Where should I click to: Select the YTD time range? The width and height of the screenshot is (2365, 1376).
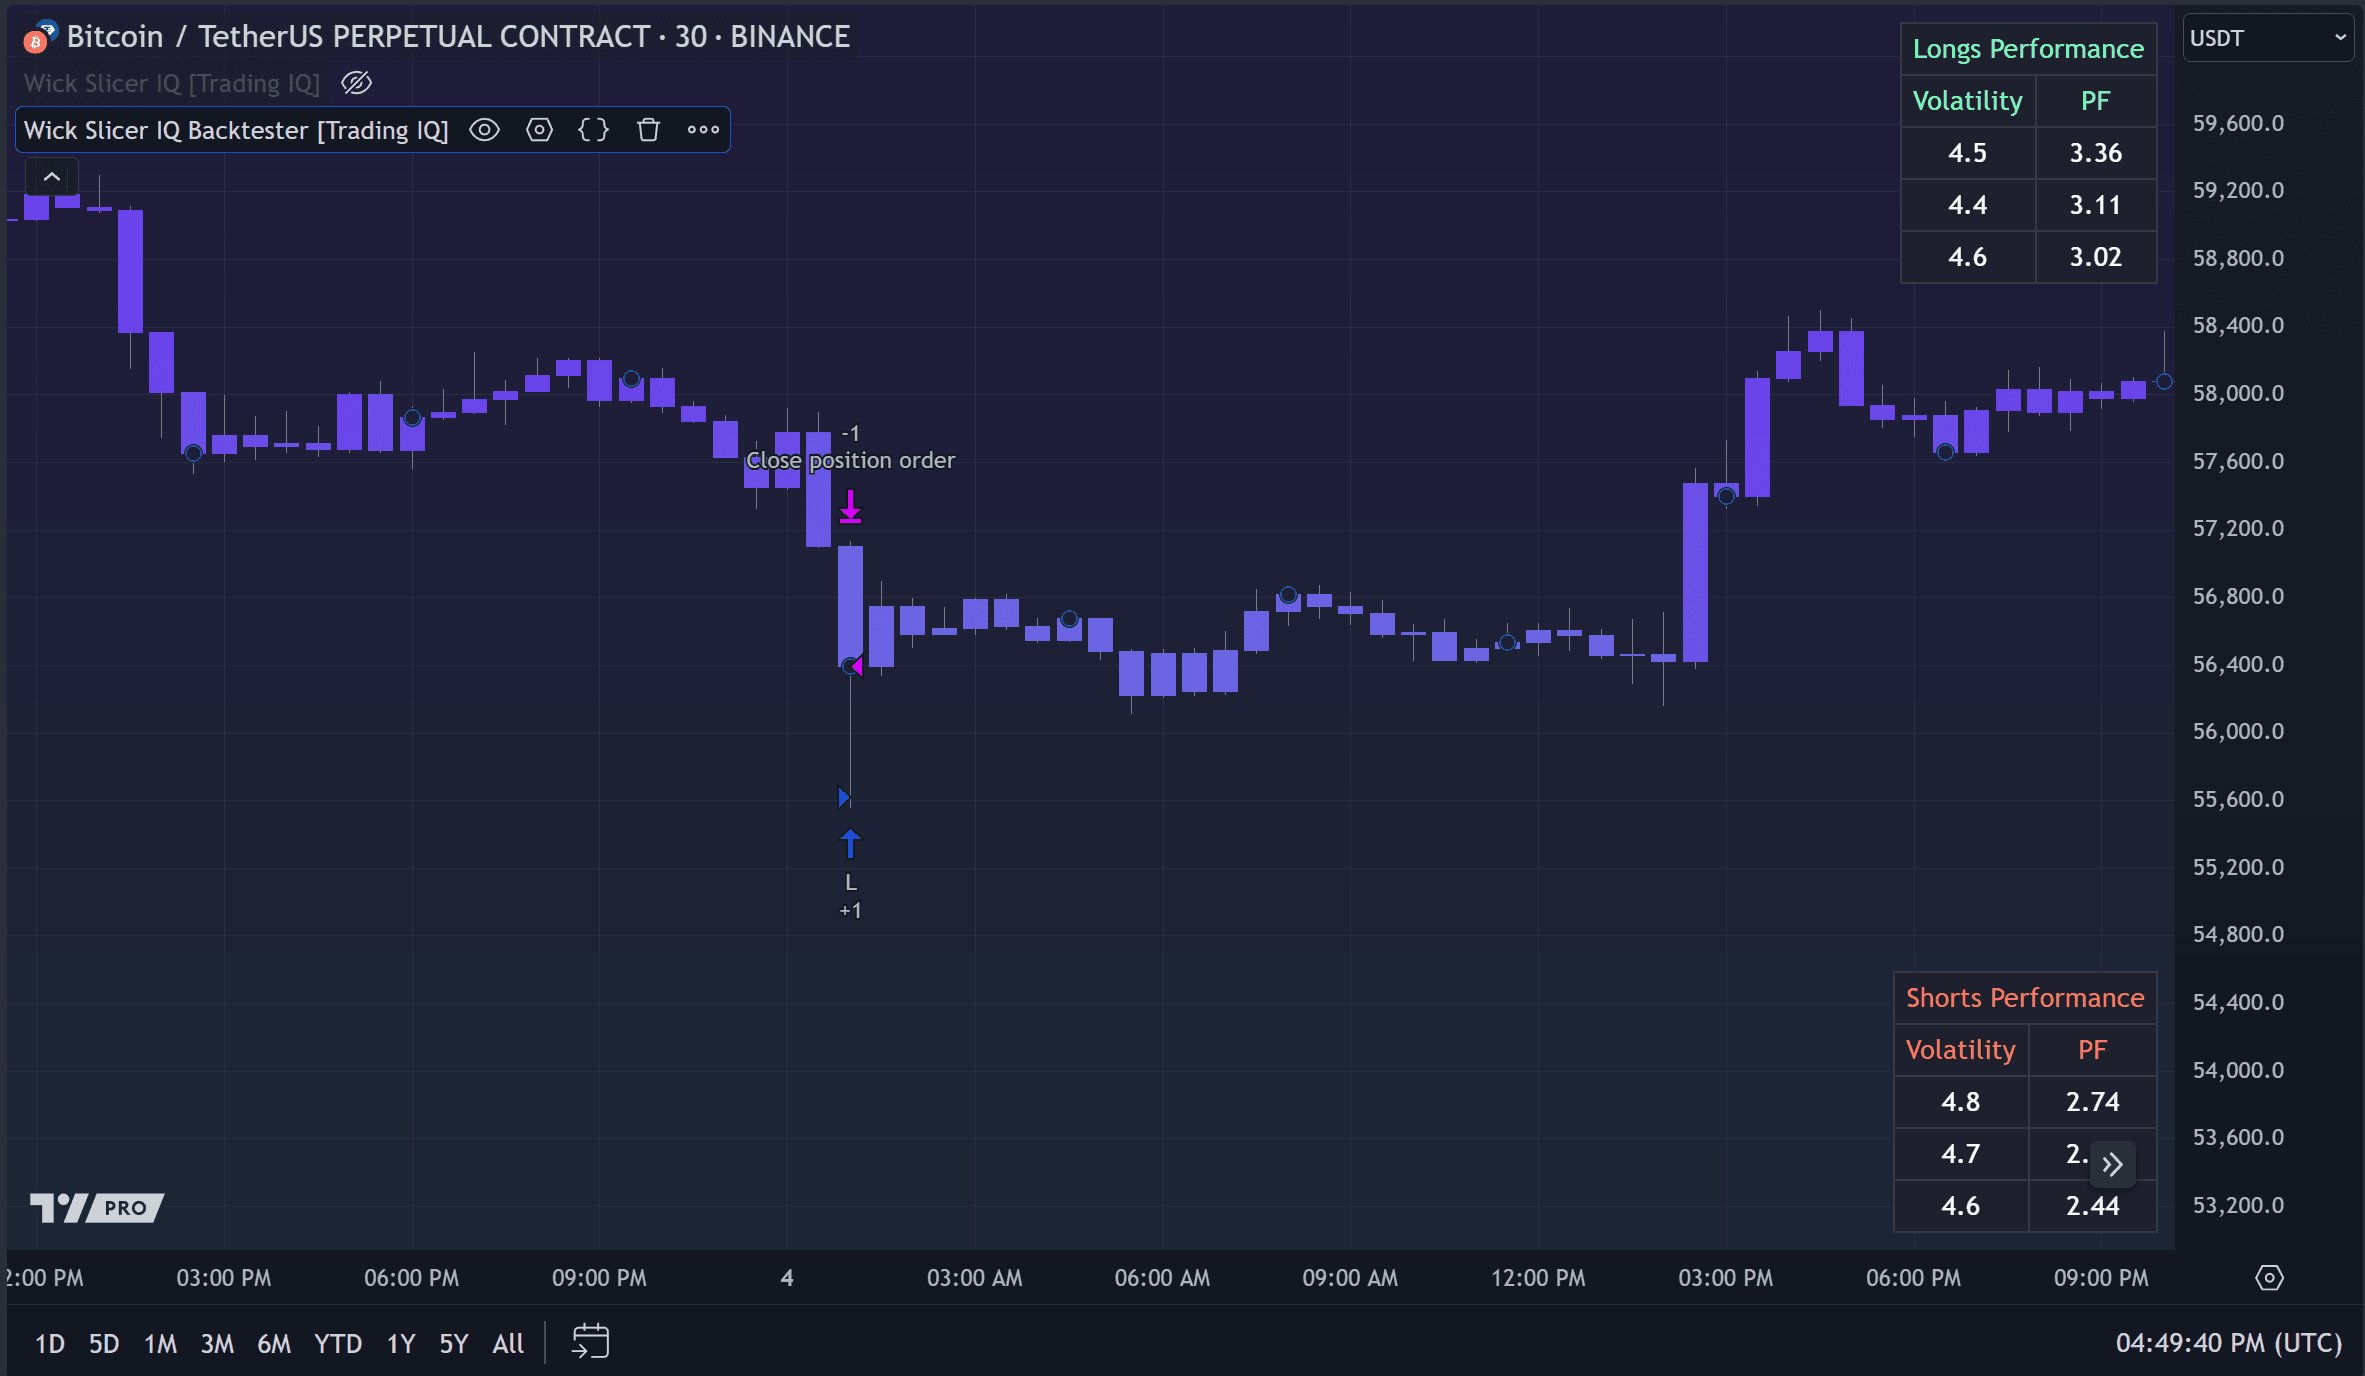(x=338, y=1343)
